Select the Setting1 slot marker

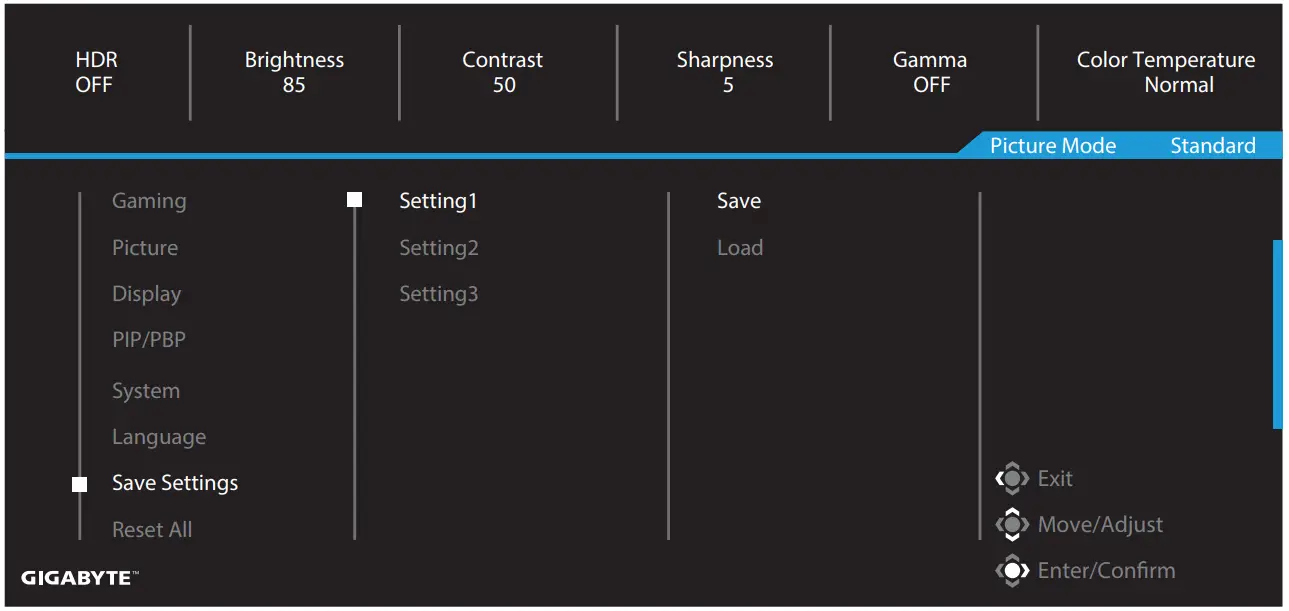(x=354, y=198)
